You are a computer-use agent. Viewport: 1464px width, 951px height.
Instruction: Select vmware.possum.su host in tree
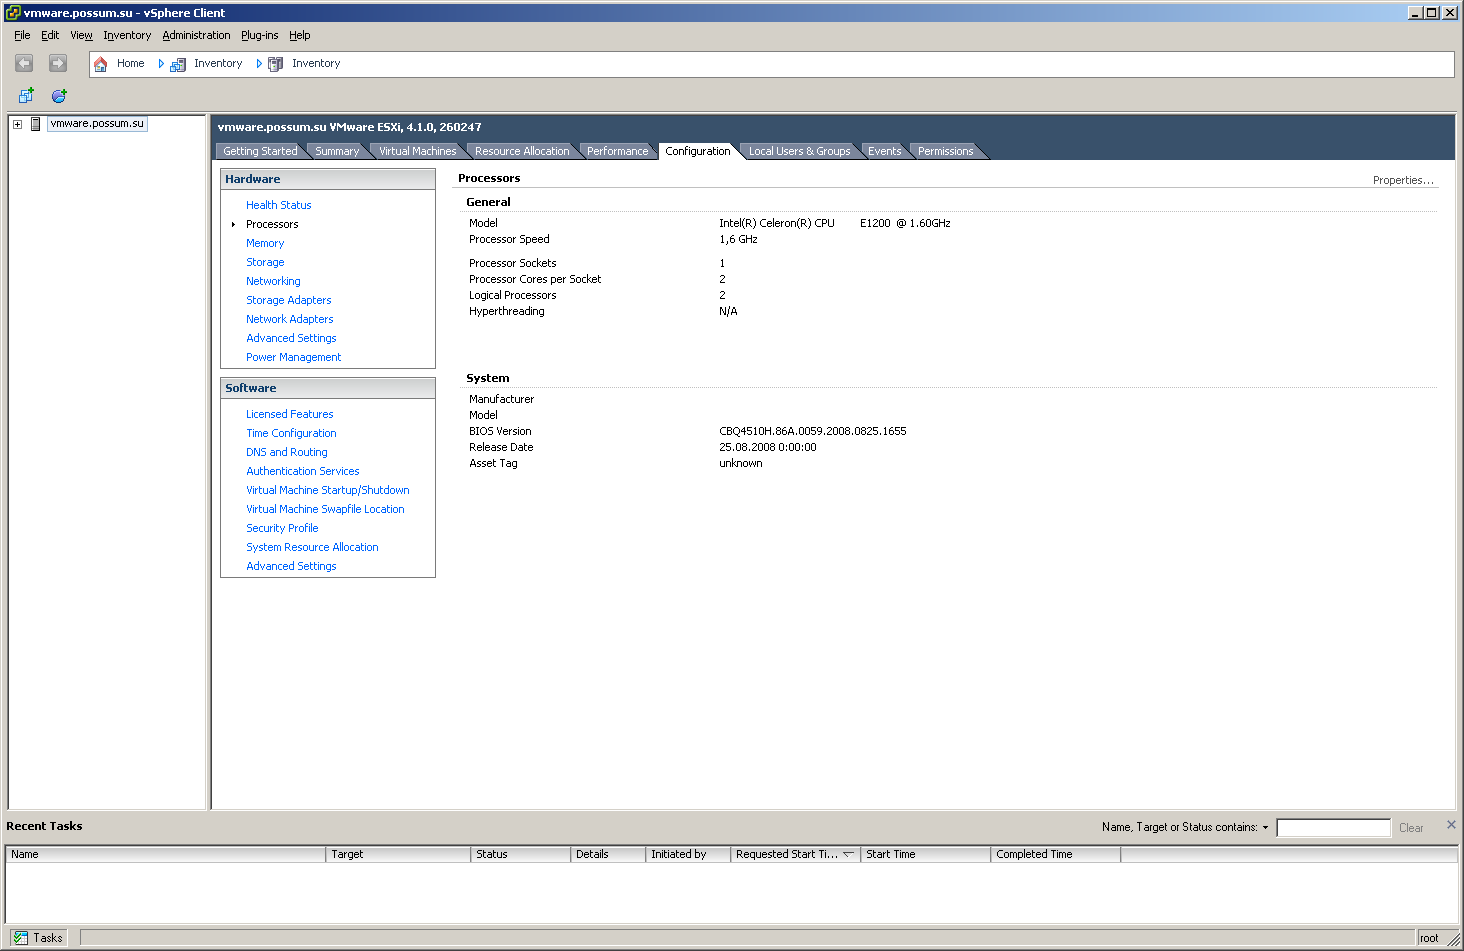pyautogui.click(x=97, y=124)
